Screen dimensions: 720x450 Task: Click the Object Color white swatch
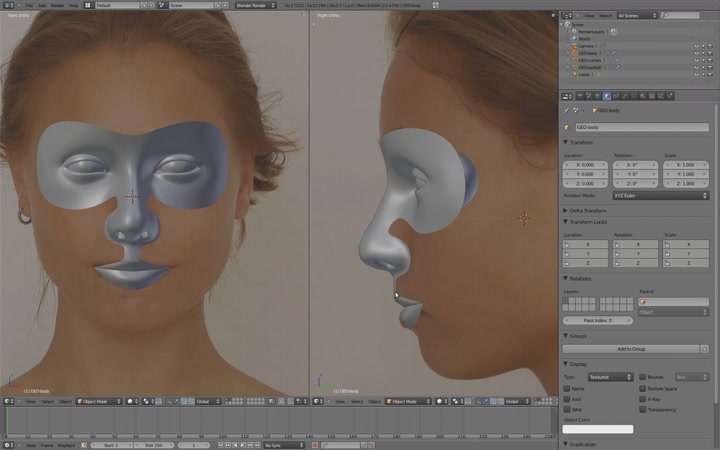(598, 429)
